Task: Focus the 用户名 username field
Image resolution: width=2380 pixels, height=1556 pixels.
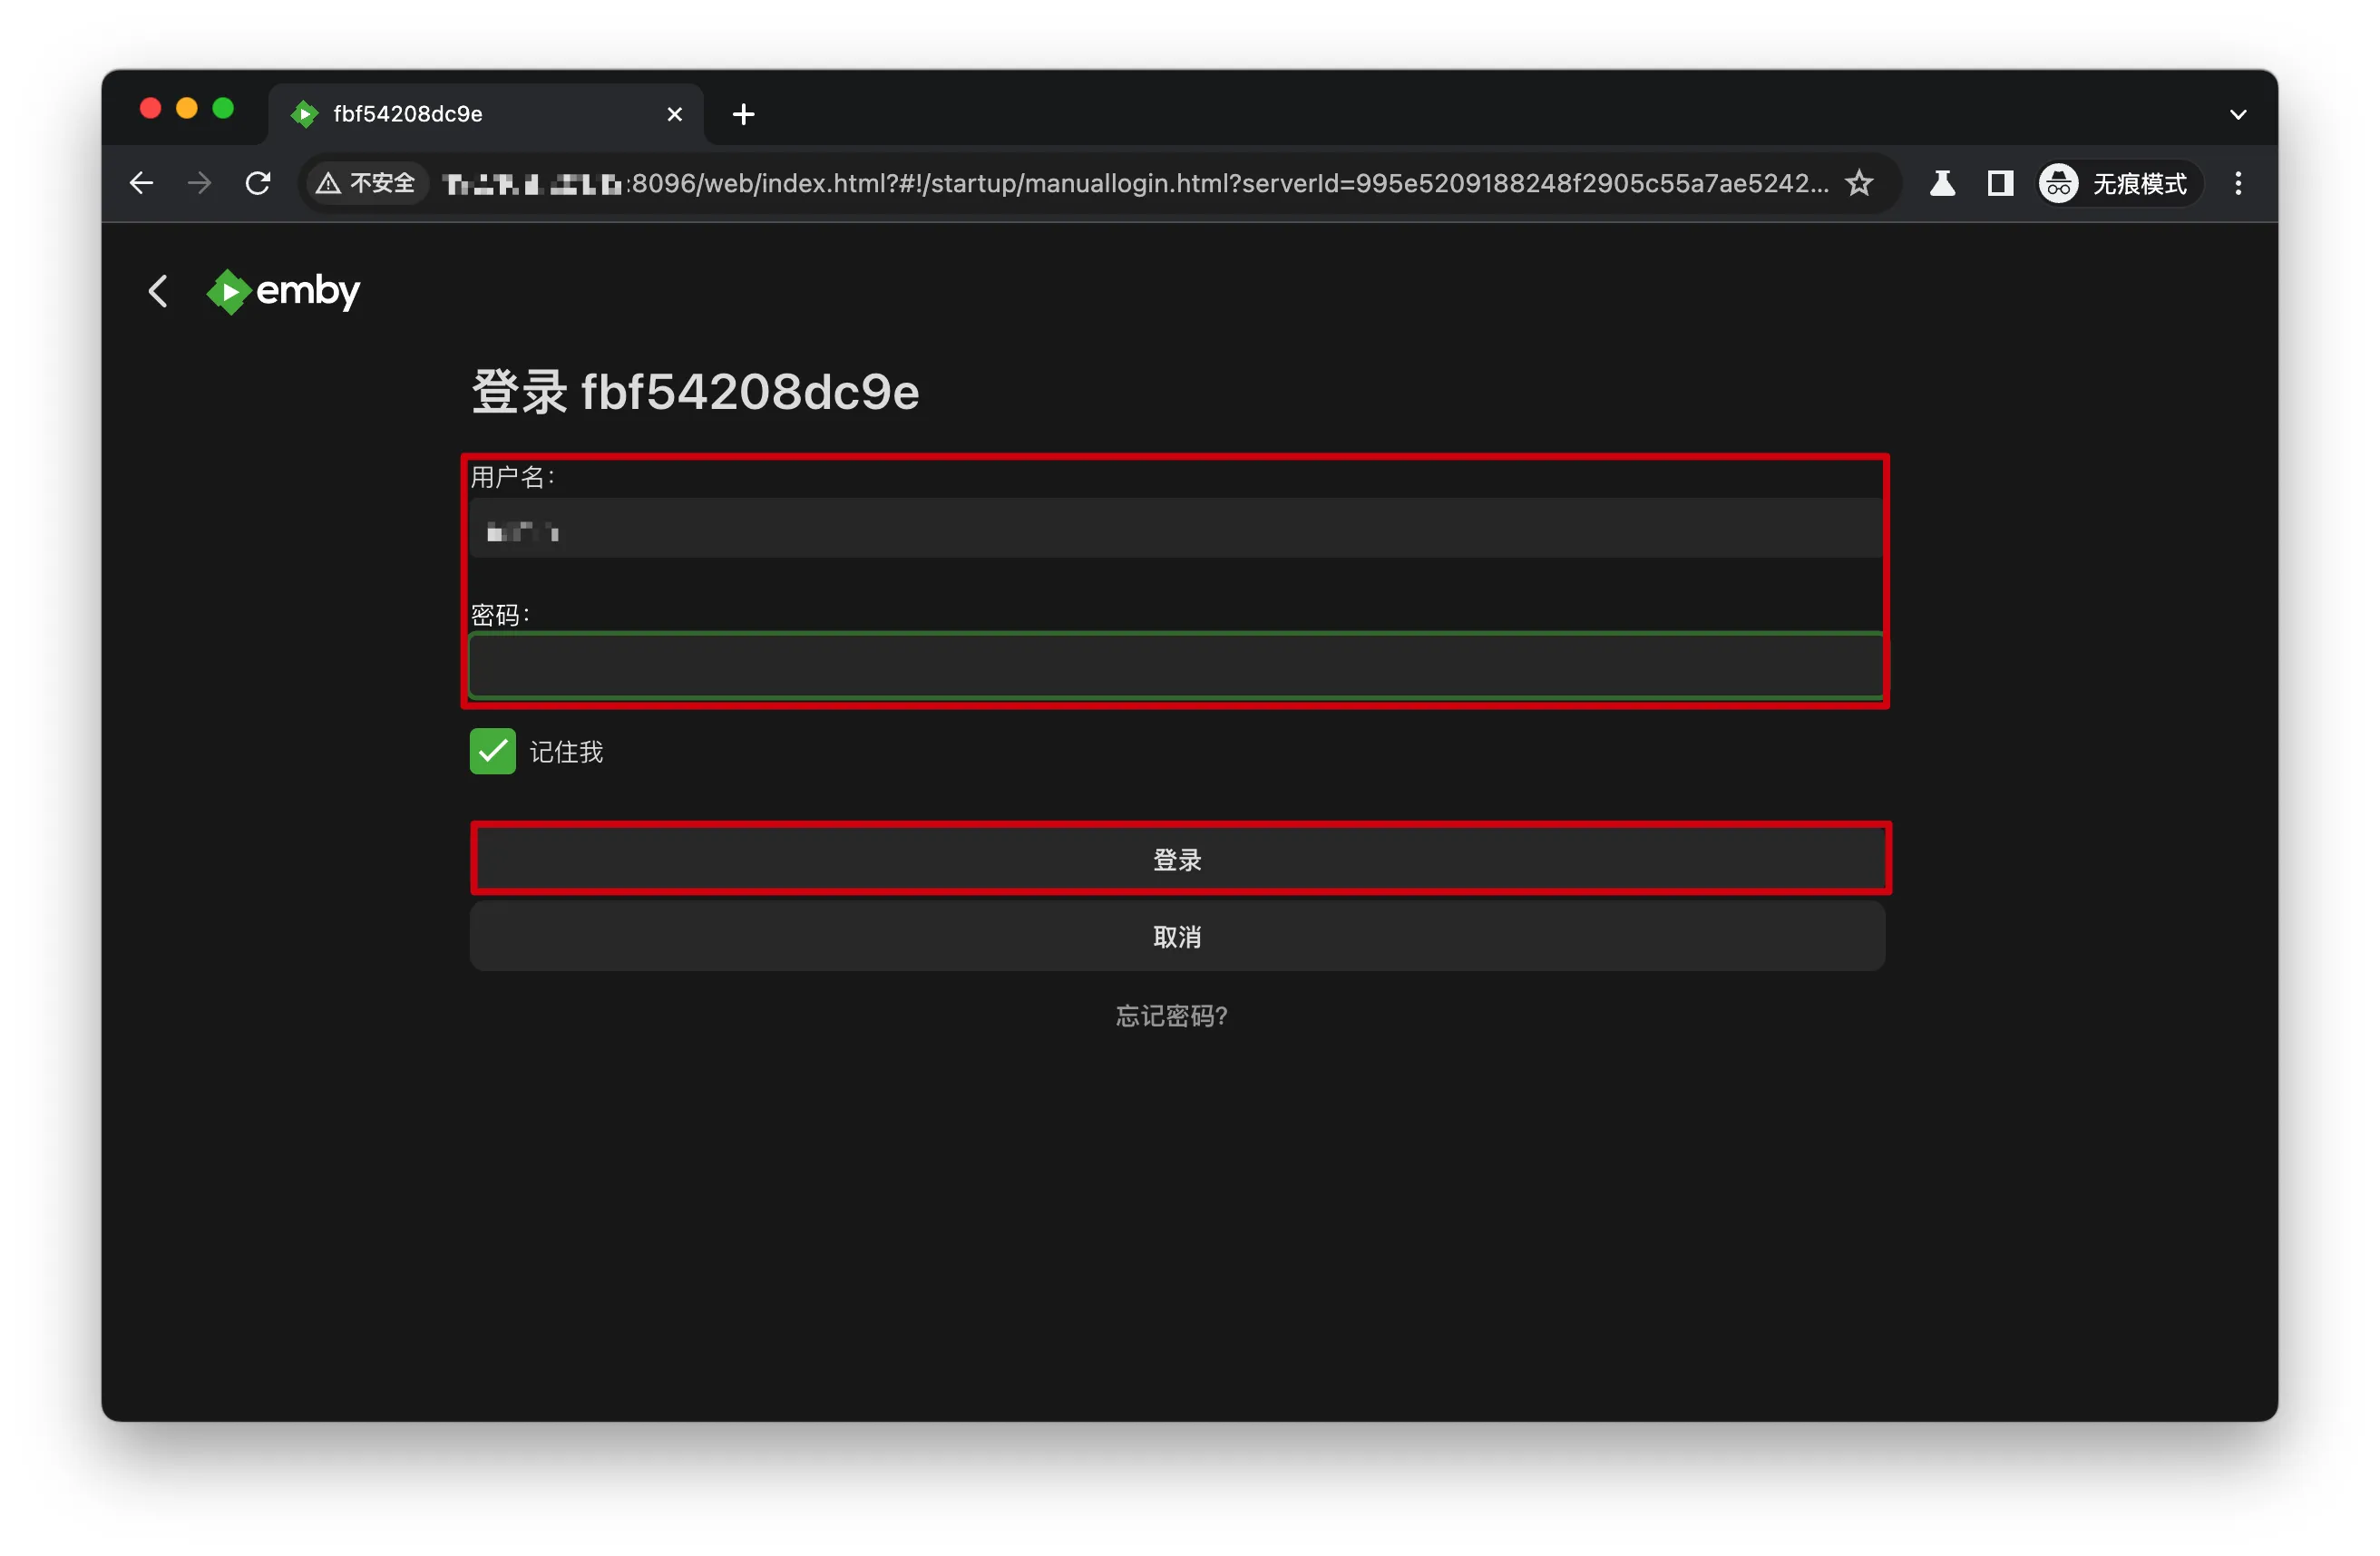Action: coord(1176,529)
